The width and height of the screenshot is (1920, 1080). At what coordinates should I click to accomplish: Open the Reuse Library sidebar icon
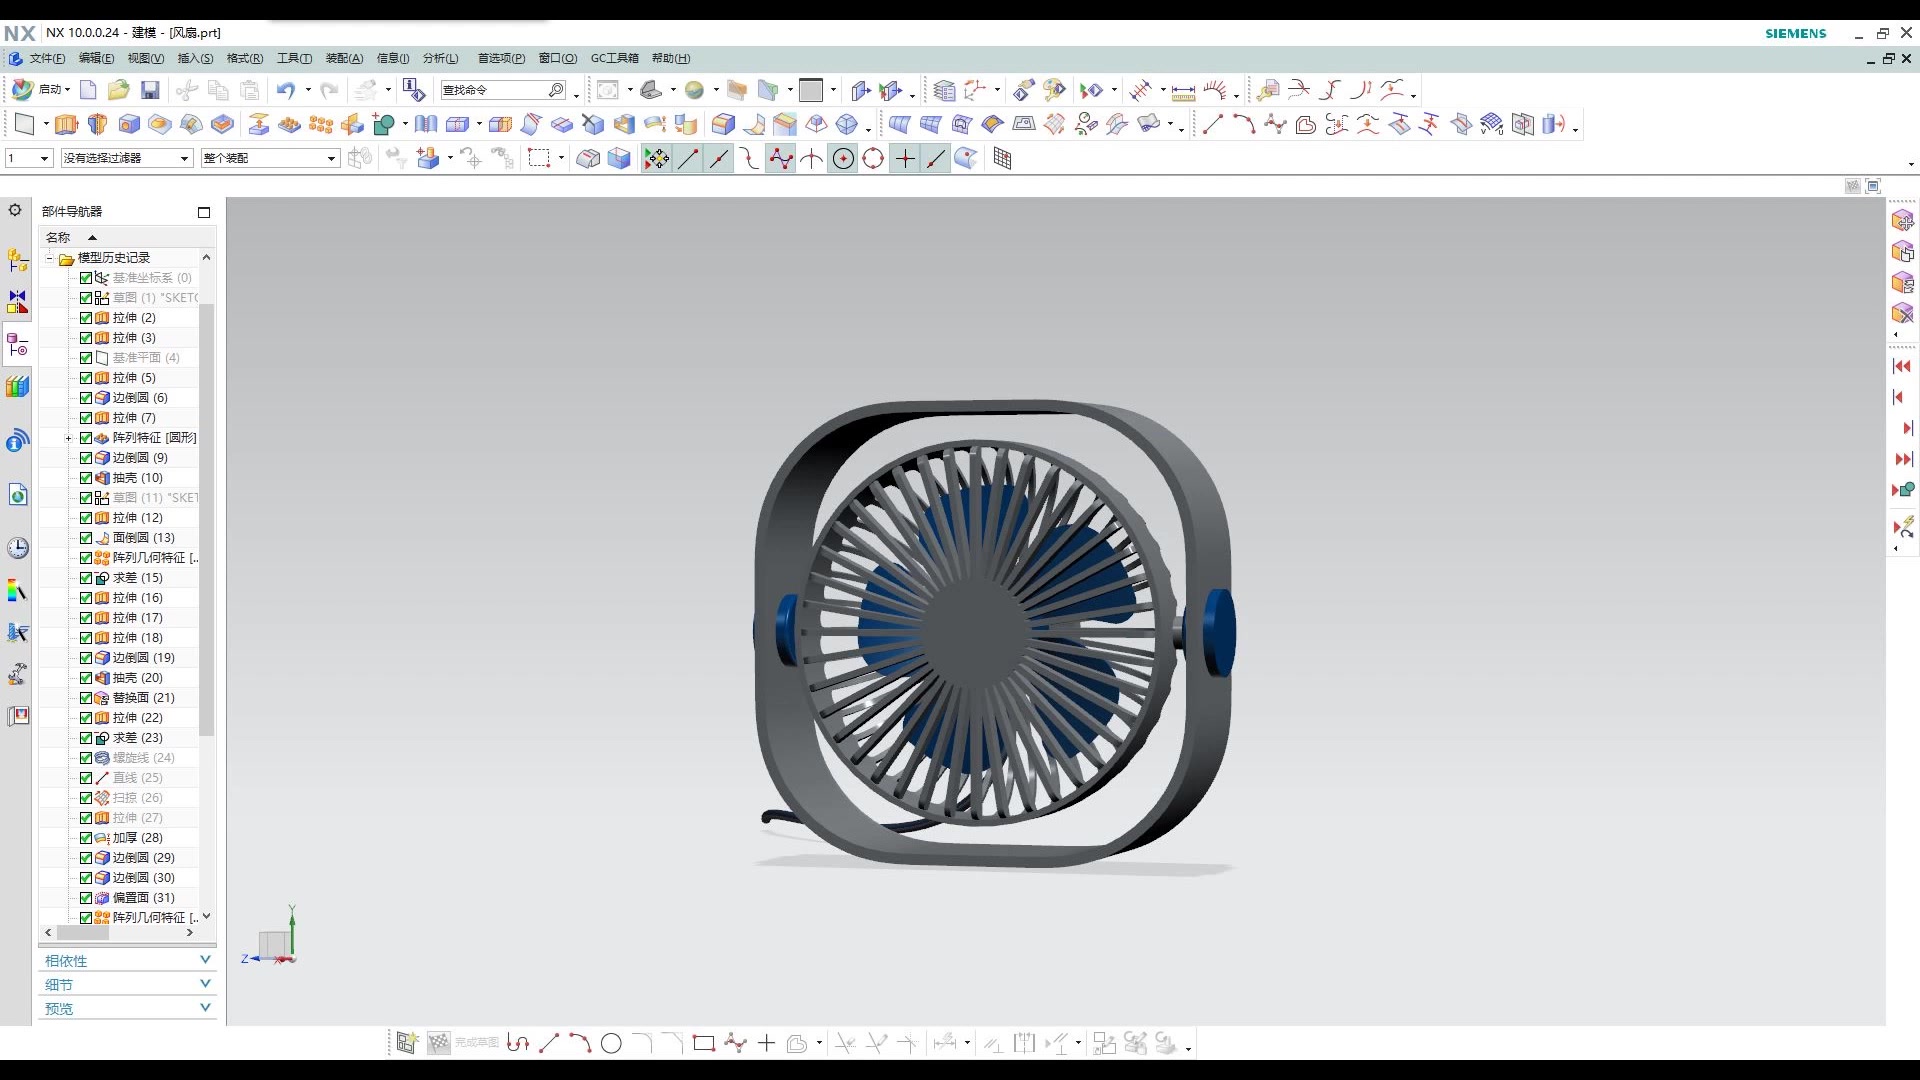tap(18, 386)
